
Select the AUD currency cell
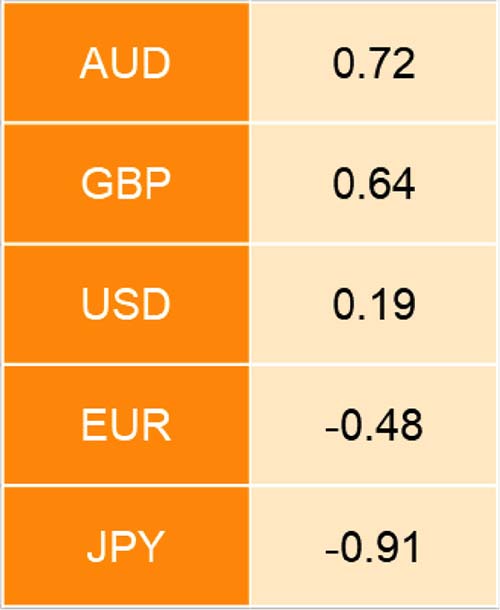coord(126,62)
